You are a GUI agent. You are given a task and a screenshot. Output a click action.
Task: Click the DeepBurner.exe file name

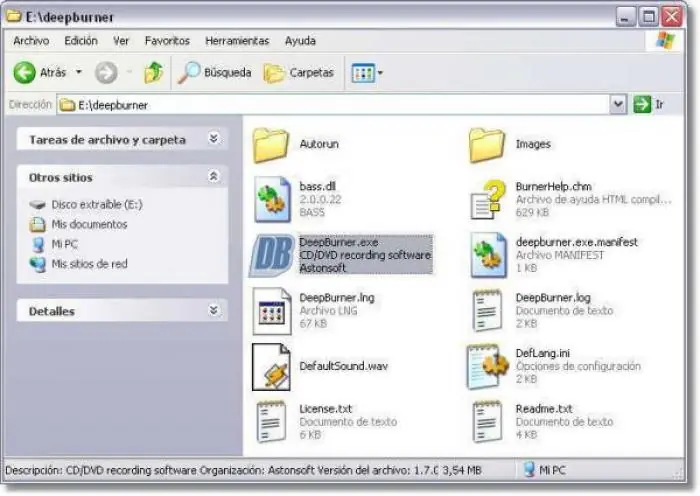tap(339, 242)
